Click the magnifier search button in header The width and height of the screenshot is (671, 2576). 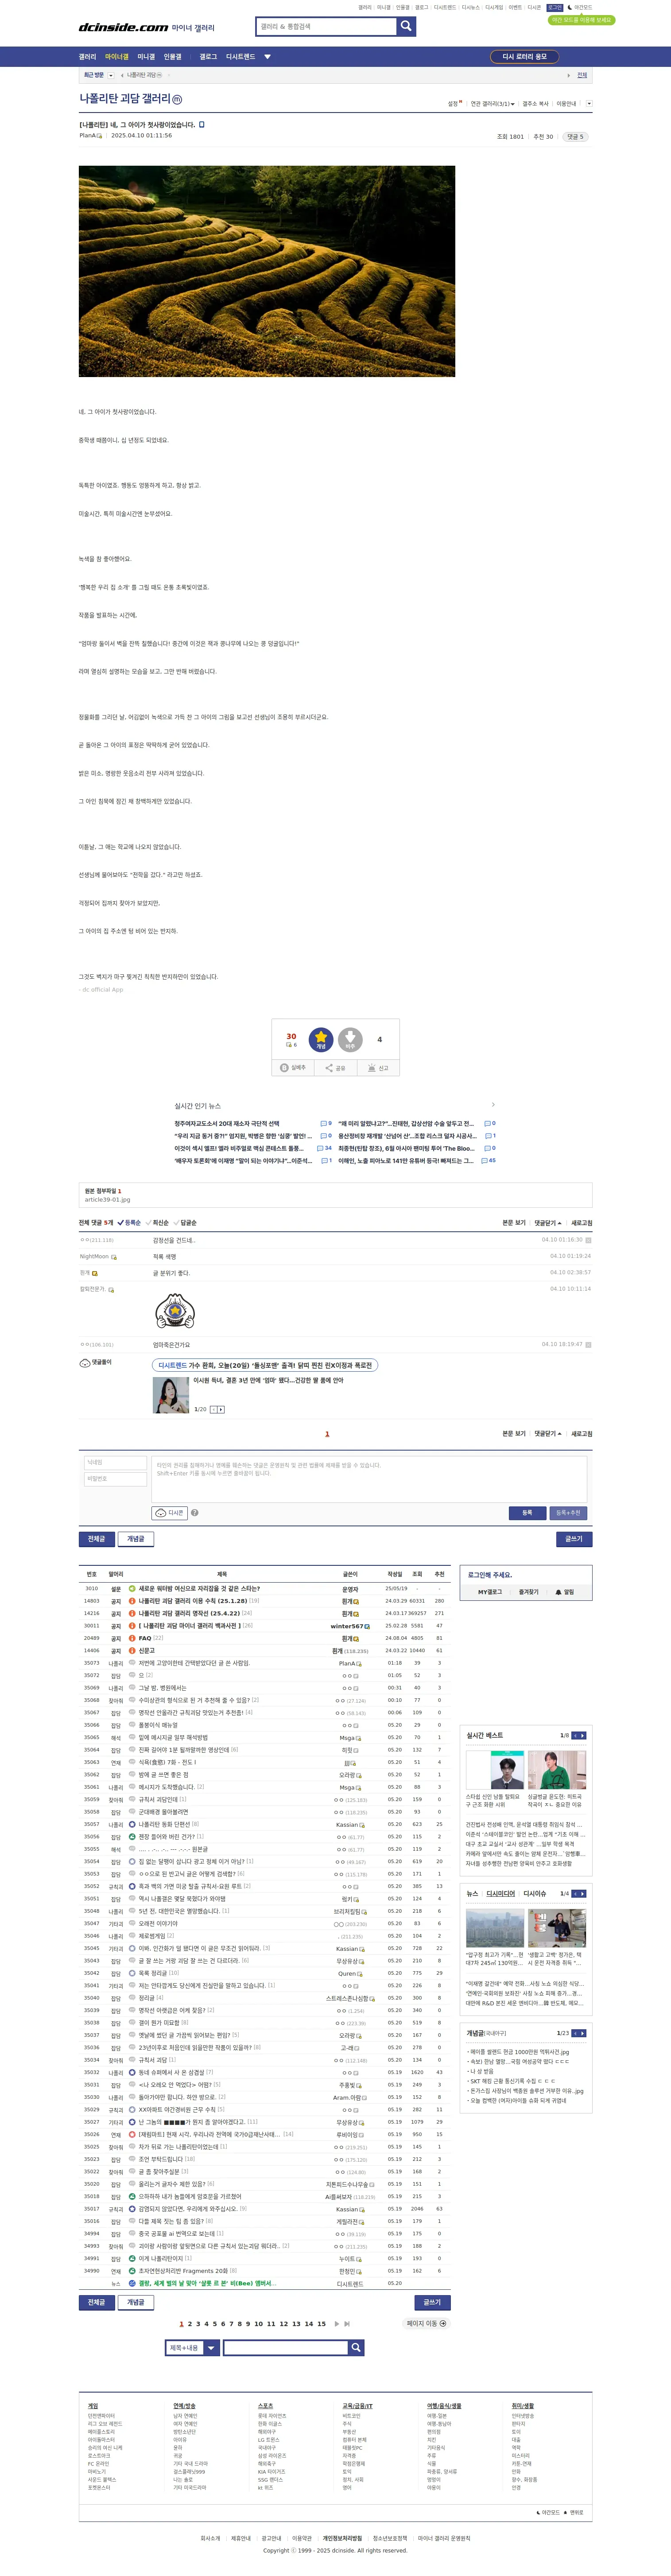pyautogui.click(x=406, y=26)
